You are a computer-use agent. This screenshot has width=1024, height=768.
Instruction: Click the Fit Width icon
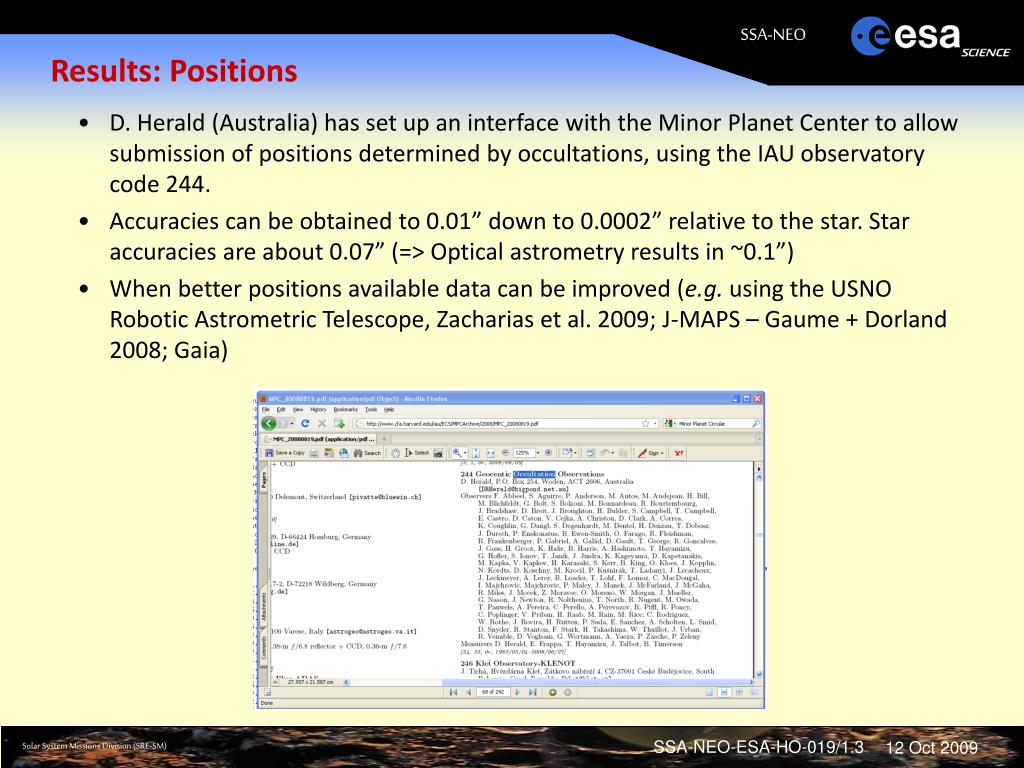[490, 453]
